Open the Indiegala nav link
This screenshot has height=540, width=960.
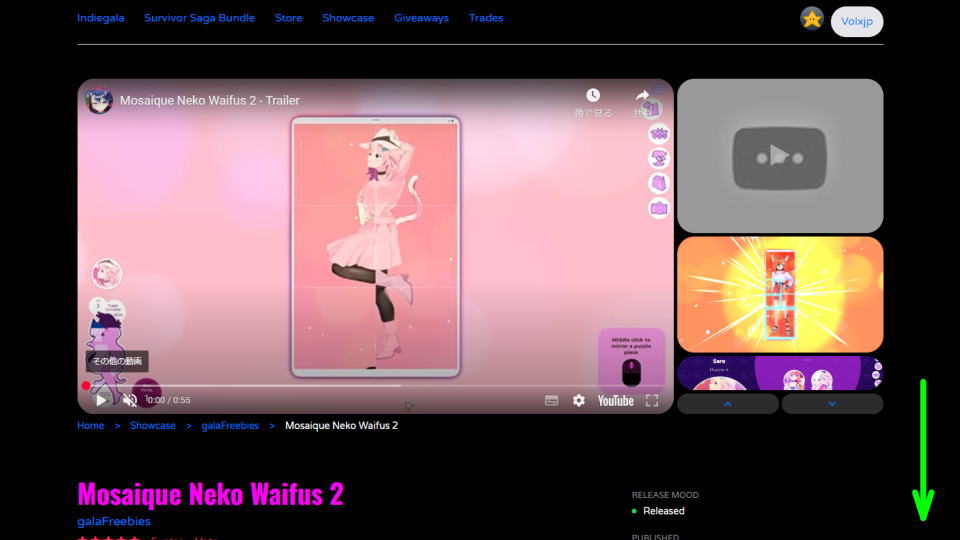pos(100,18)
